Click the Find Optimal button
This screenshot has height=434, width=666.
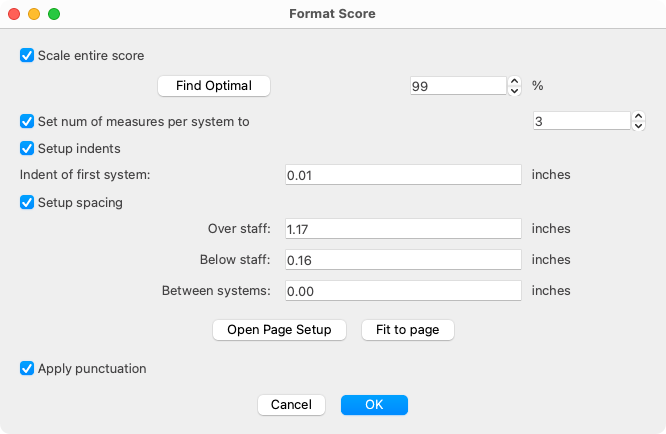click(214, 86)
